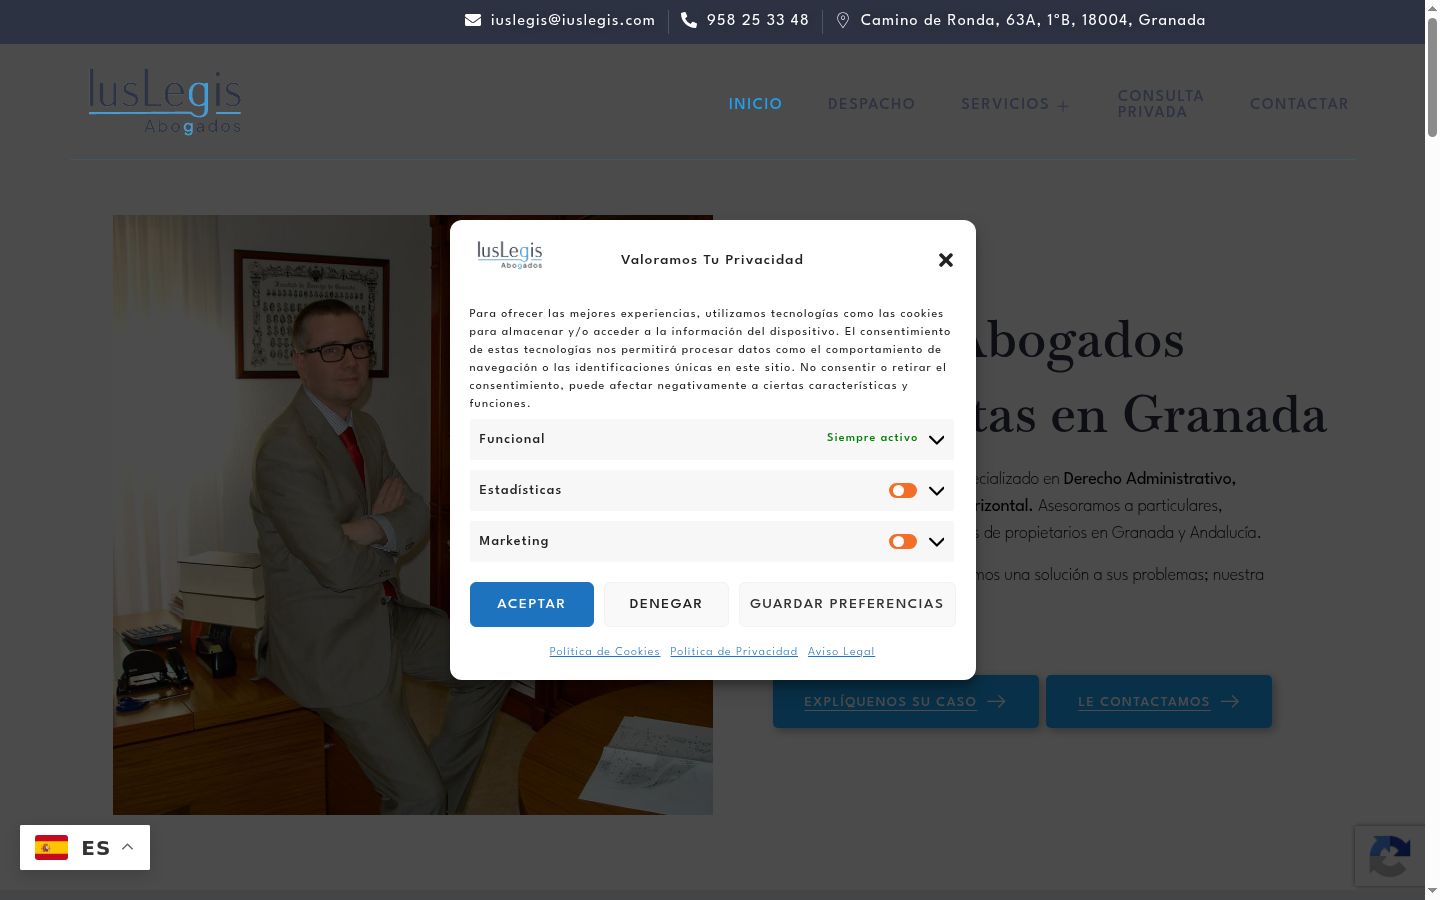Toggle the Marketing cookie switch
Image resolution: width=1440 pixels, height=900 pixels.
point(903,541)
